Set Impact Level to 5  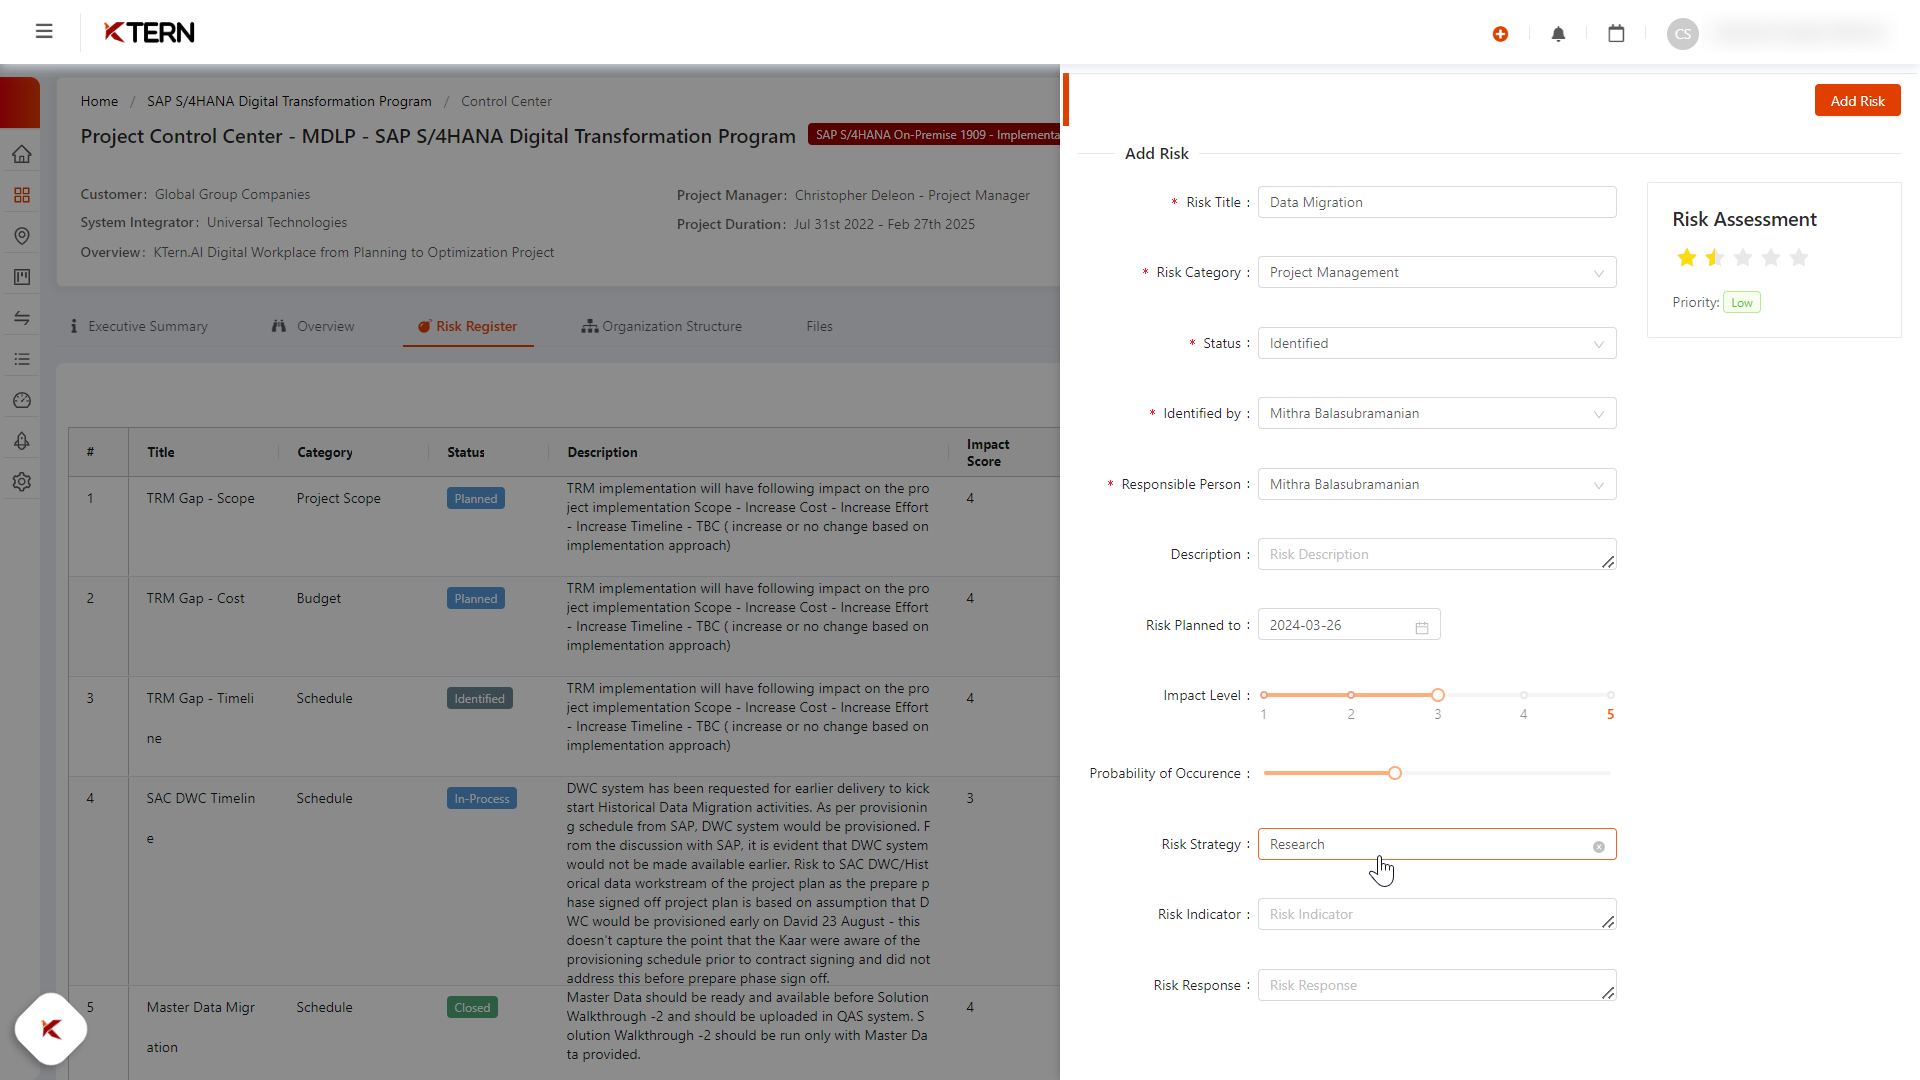coord(1610,696)
